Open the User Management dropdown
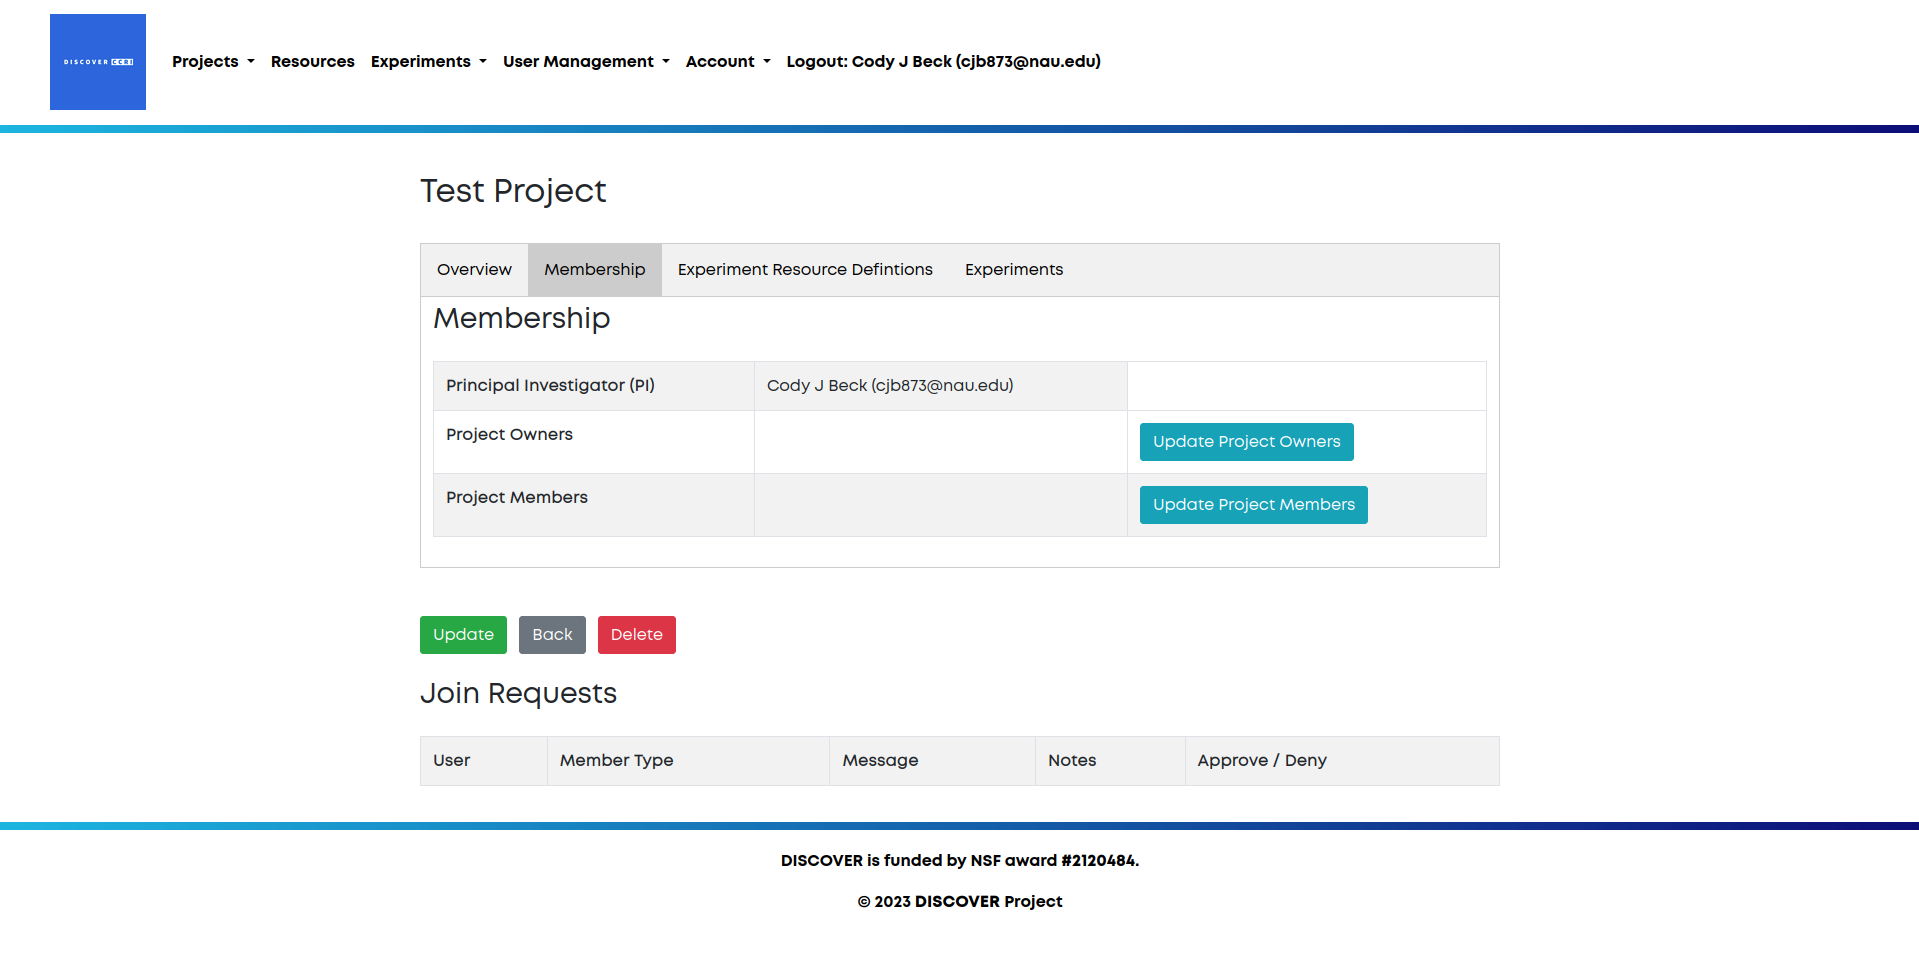This screenshot has height=966, width=1919. click(586, 62)
